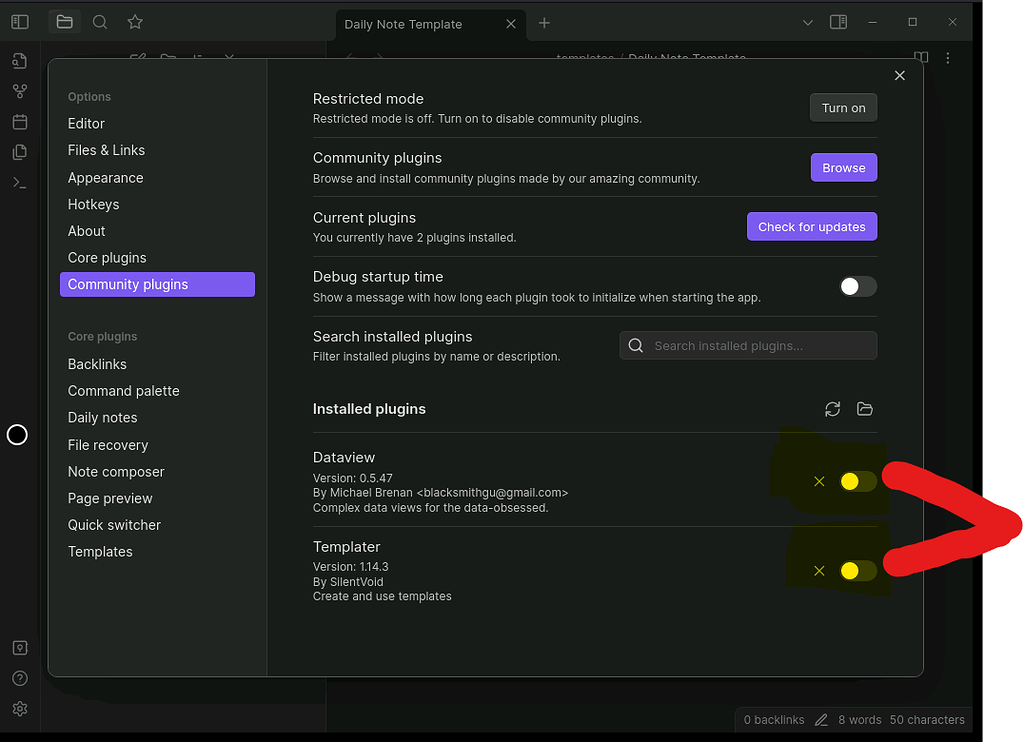Uninstall Templater with the X icon

coord(819,571)
